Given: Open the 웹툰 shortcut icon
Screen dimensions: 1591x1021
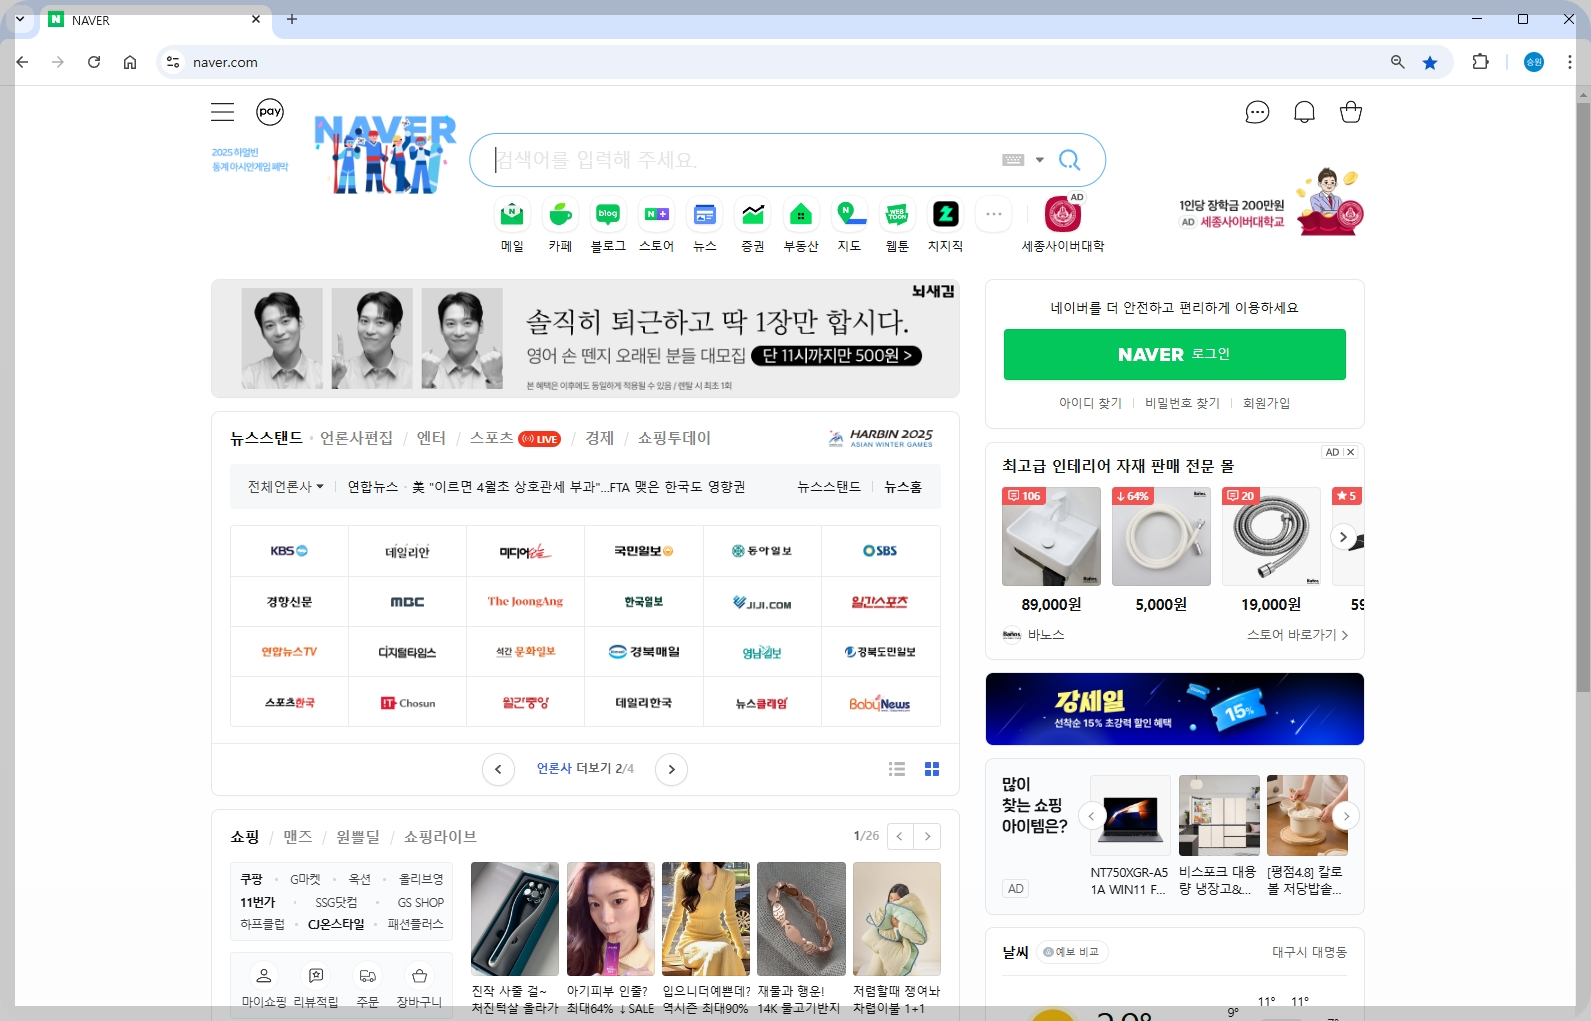Looking at the screenshot, I should (897, 214).
